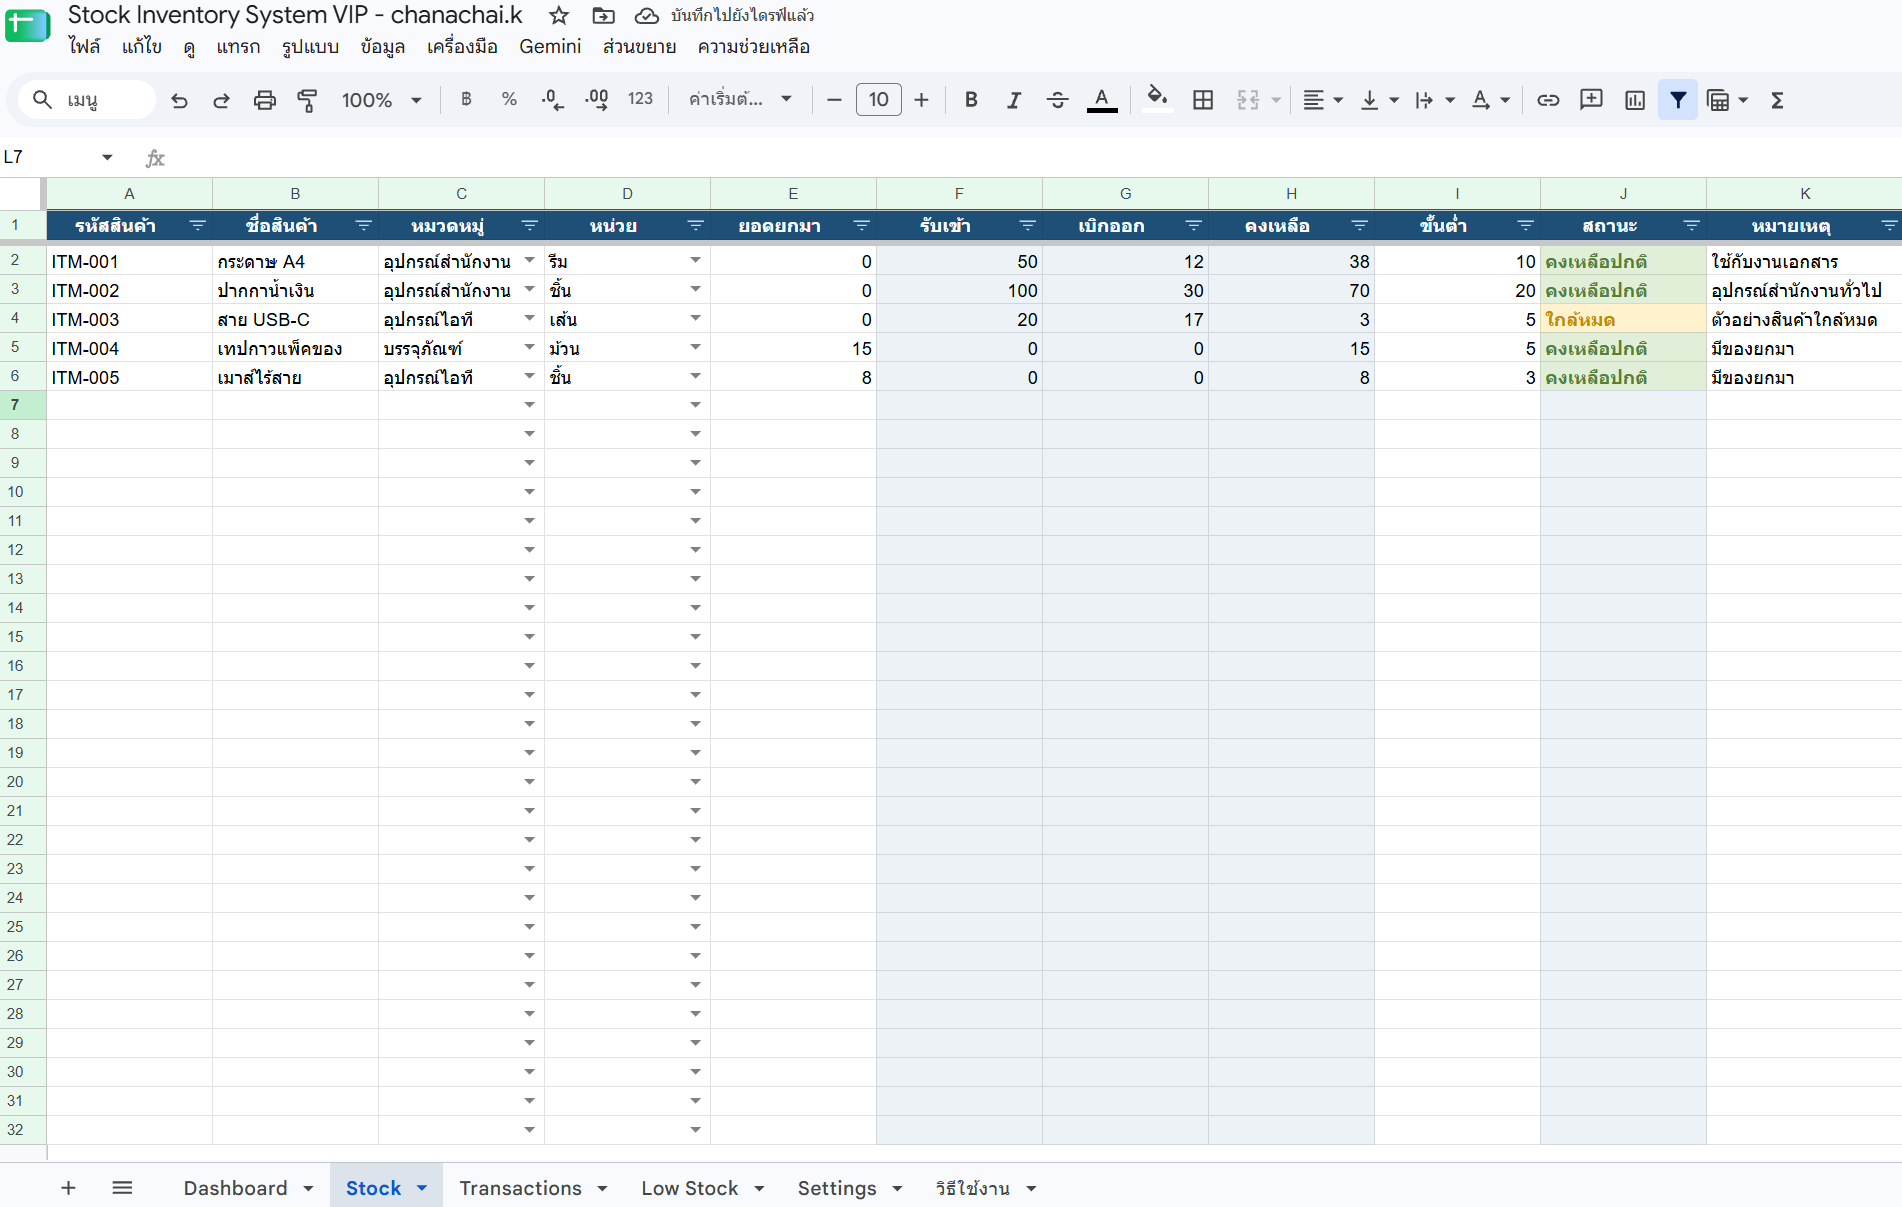Open the borders tool
Screen dimensions: 1902x1207
(x=1203, y=100)
